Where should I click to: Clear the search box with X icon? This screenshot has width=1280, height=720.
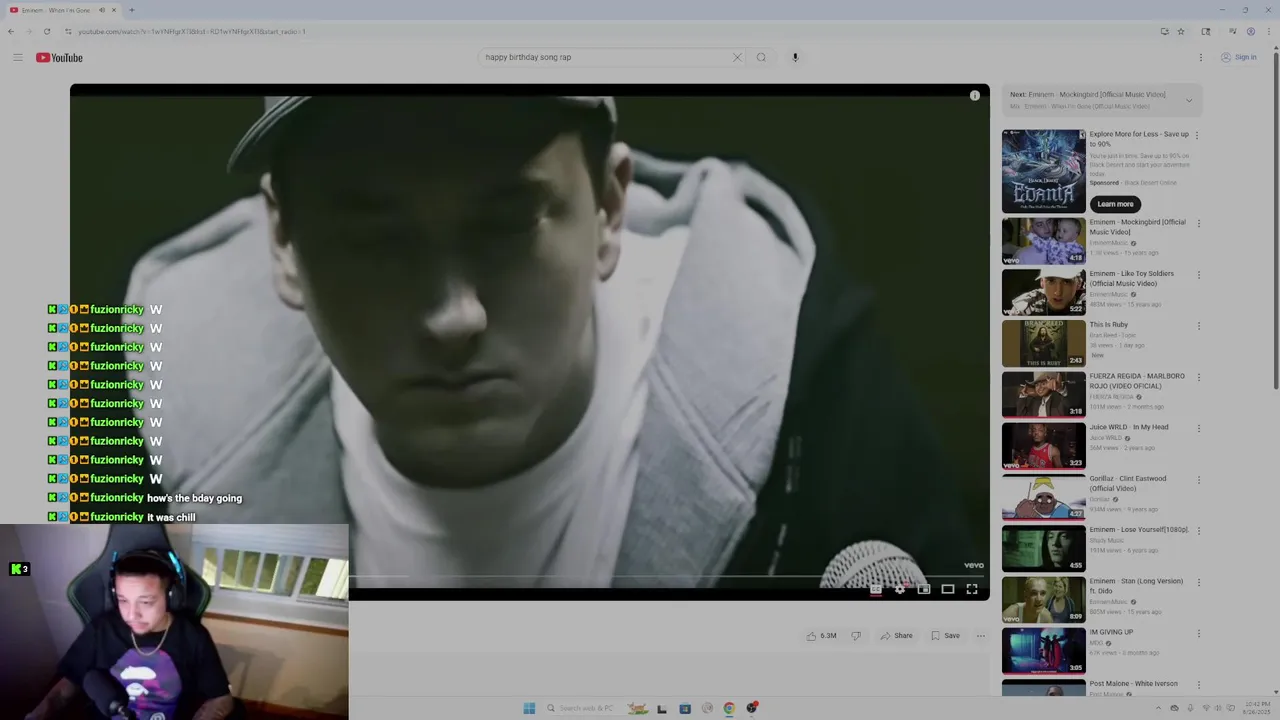click(x=737, y=57)
